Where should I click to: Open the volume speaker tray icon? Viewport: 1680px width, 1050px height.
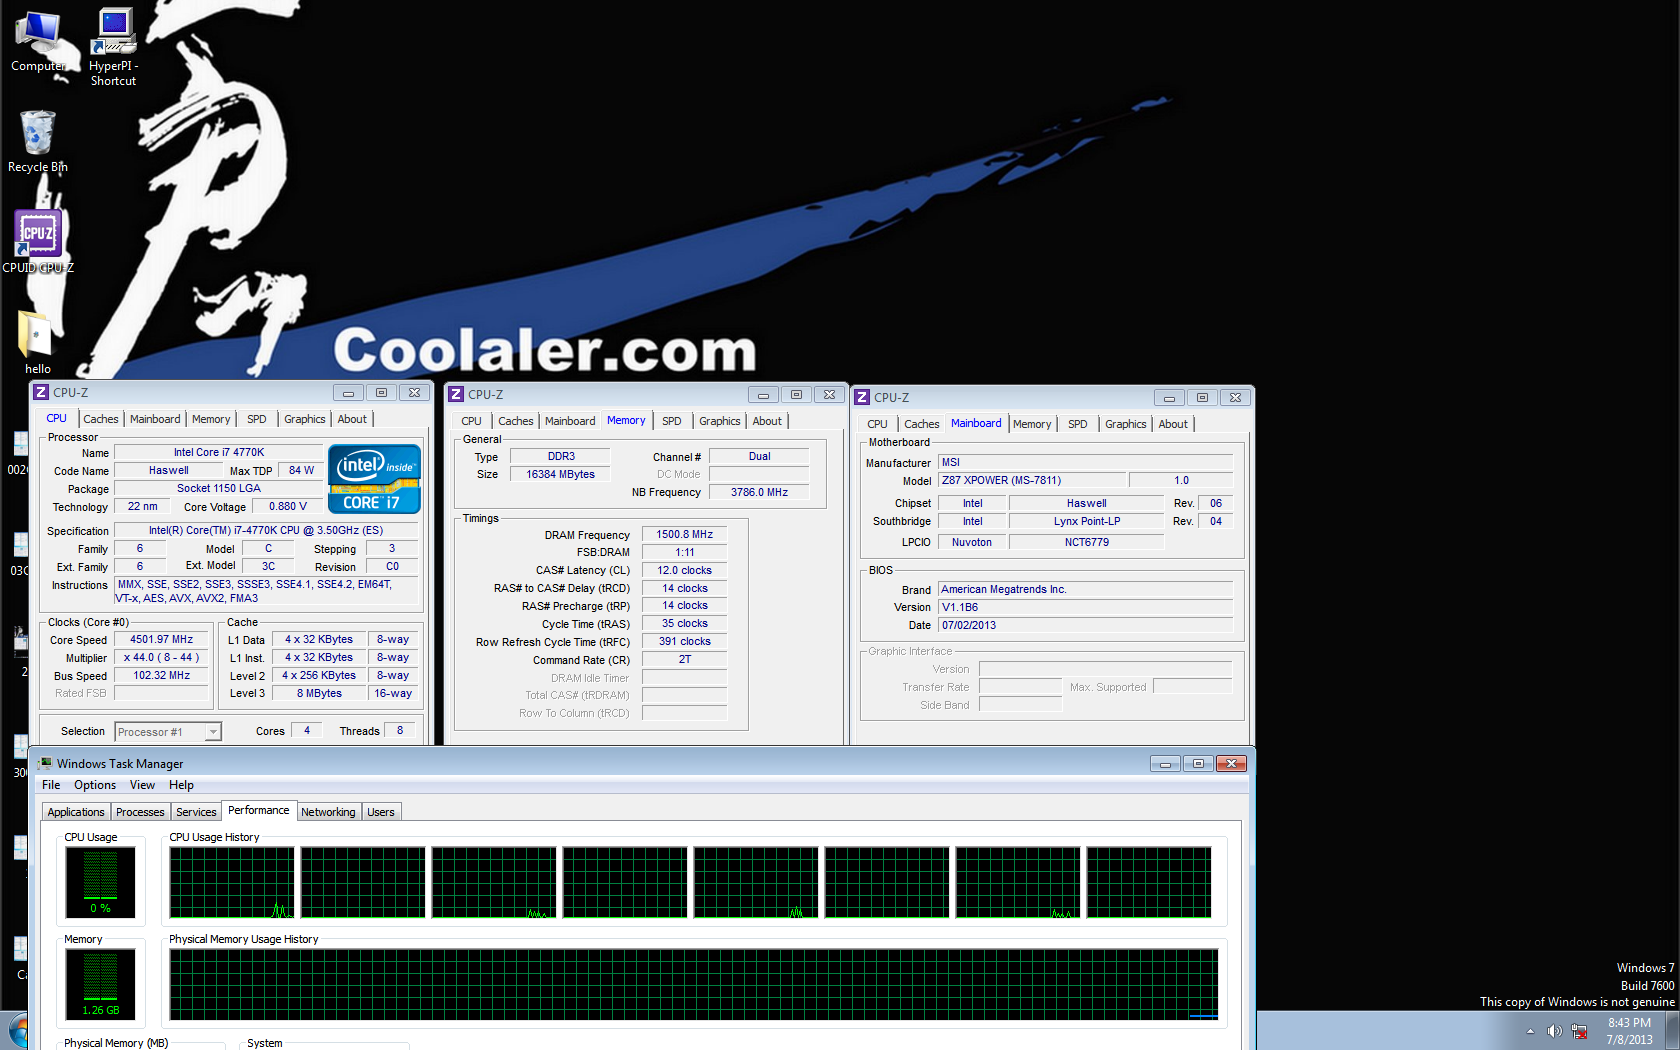click(x=1554, y=1031)
